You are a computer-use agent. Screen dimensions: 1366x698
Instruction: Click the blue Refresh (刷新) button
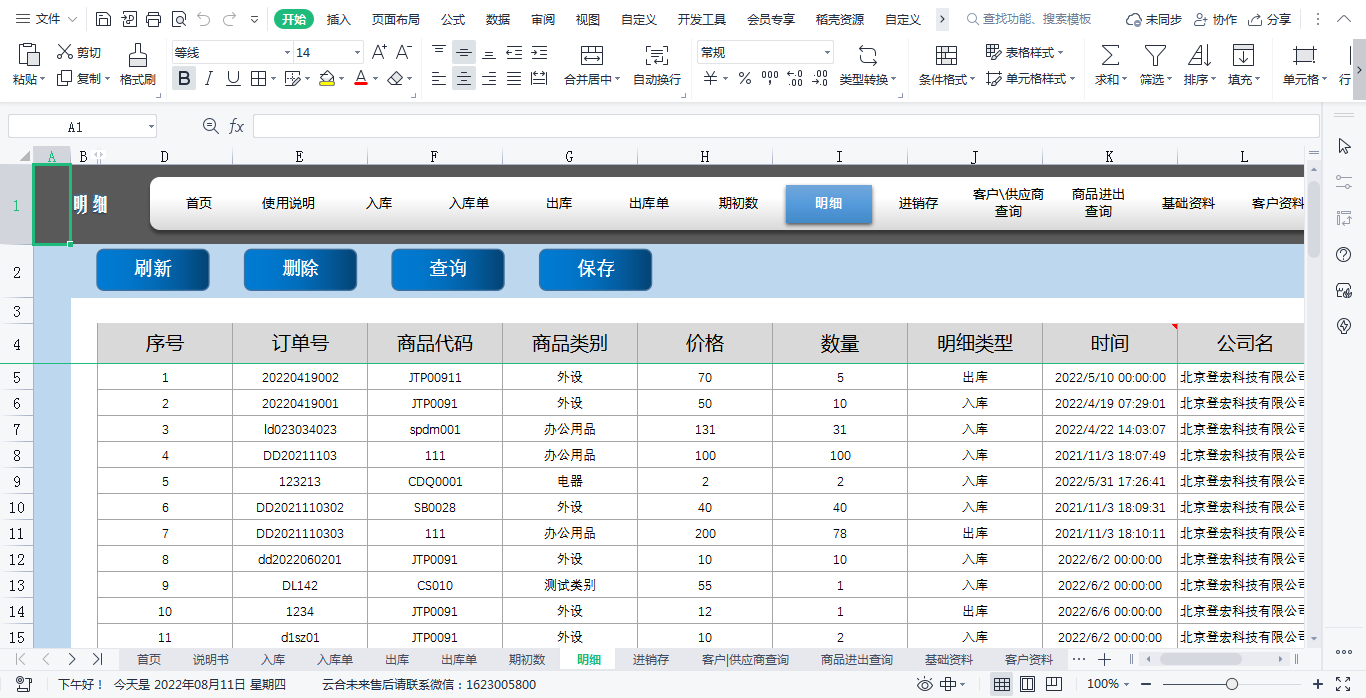[153, 269]
